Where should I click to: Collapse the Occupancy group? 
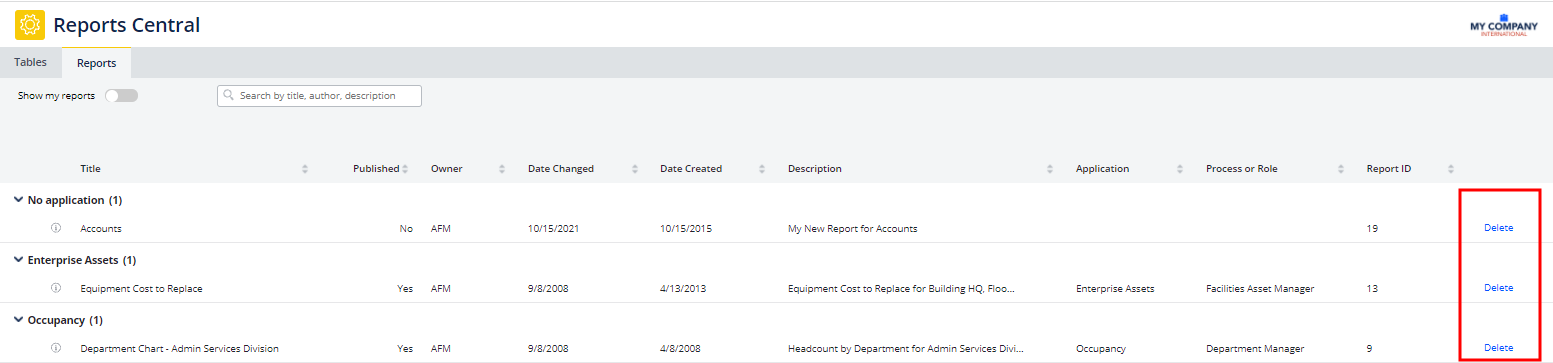18,320
